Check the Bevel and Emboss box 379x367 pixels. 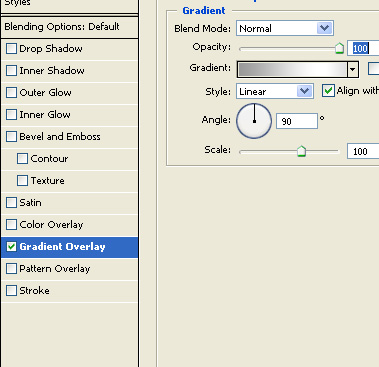point(11,137)
